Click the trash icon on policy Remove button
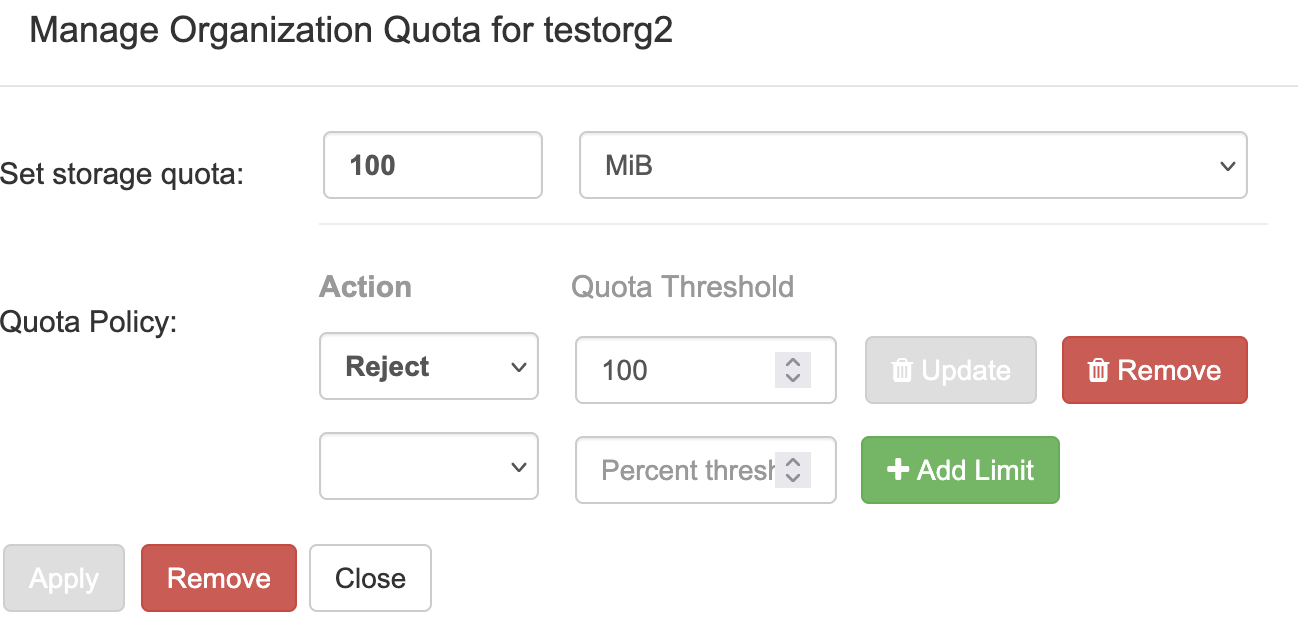1298x636 pixels. click(x=1098, y=371)
